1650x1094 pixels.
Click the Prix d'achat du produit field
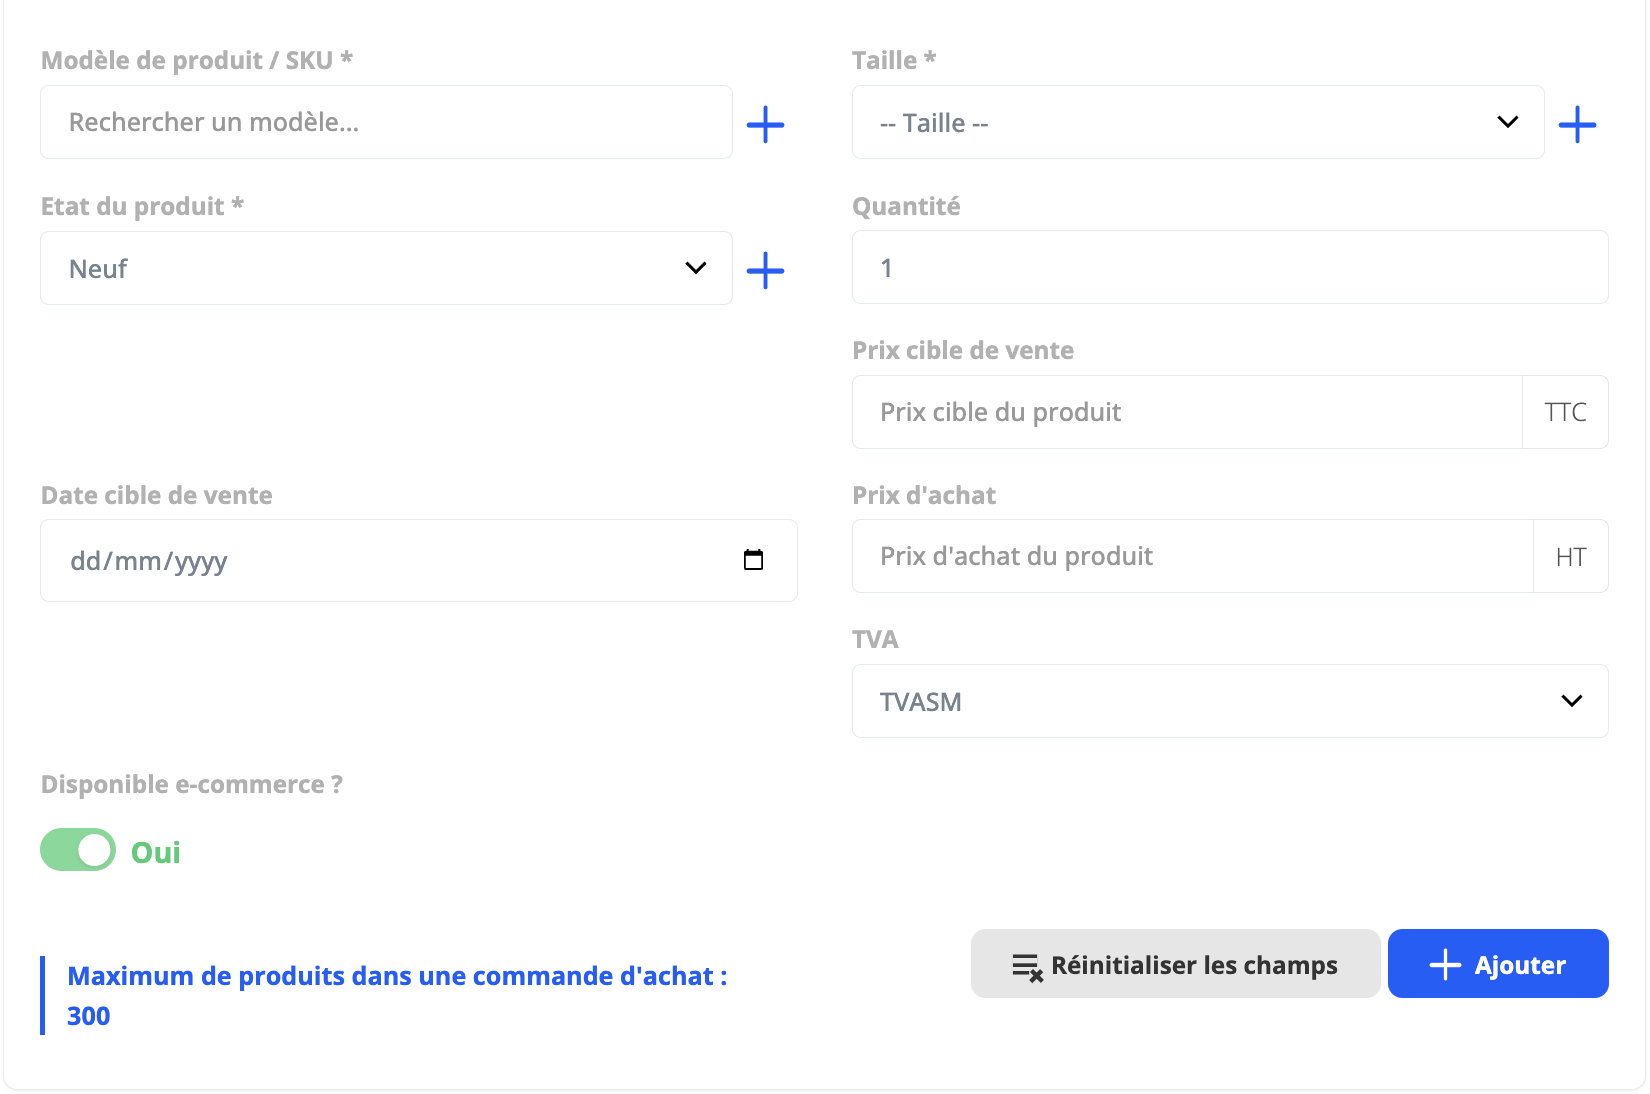[1191, 556]
